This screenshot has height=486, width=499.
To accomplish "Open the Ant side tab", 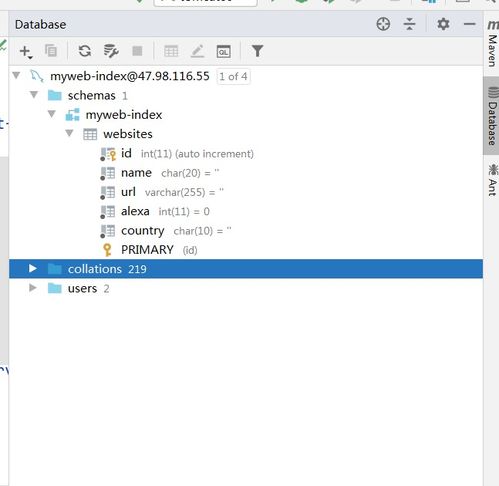I will [492, 180].
